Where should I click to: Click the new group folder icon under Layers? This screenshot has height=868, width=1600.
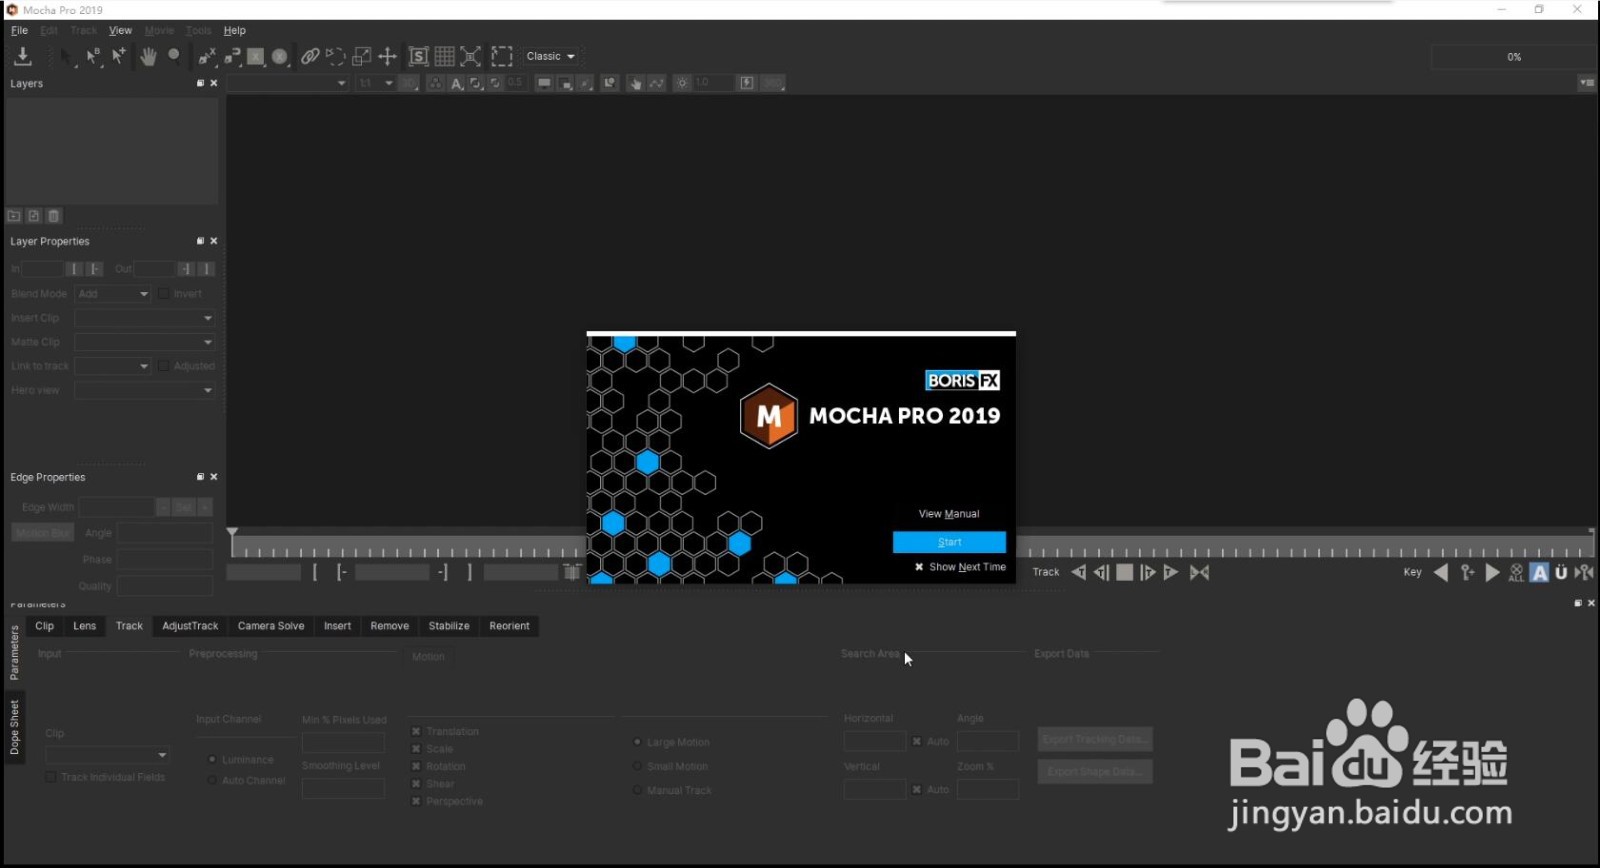(x=14, y=216)
